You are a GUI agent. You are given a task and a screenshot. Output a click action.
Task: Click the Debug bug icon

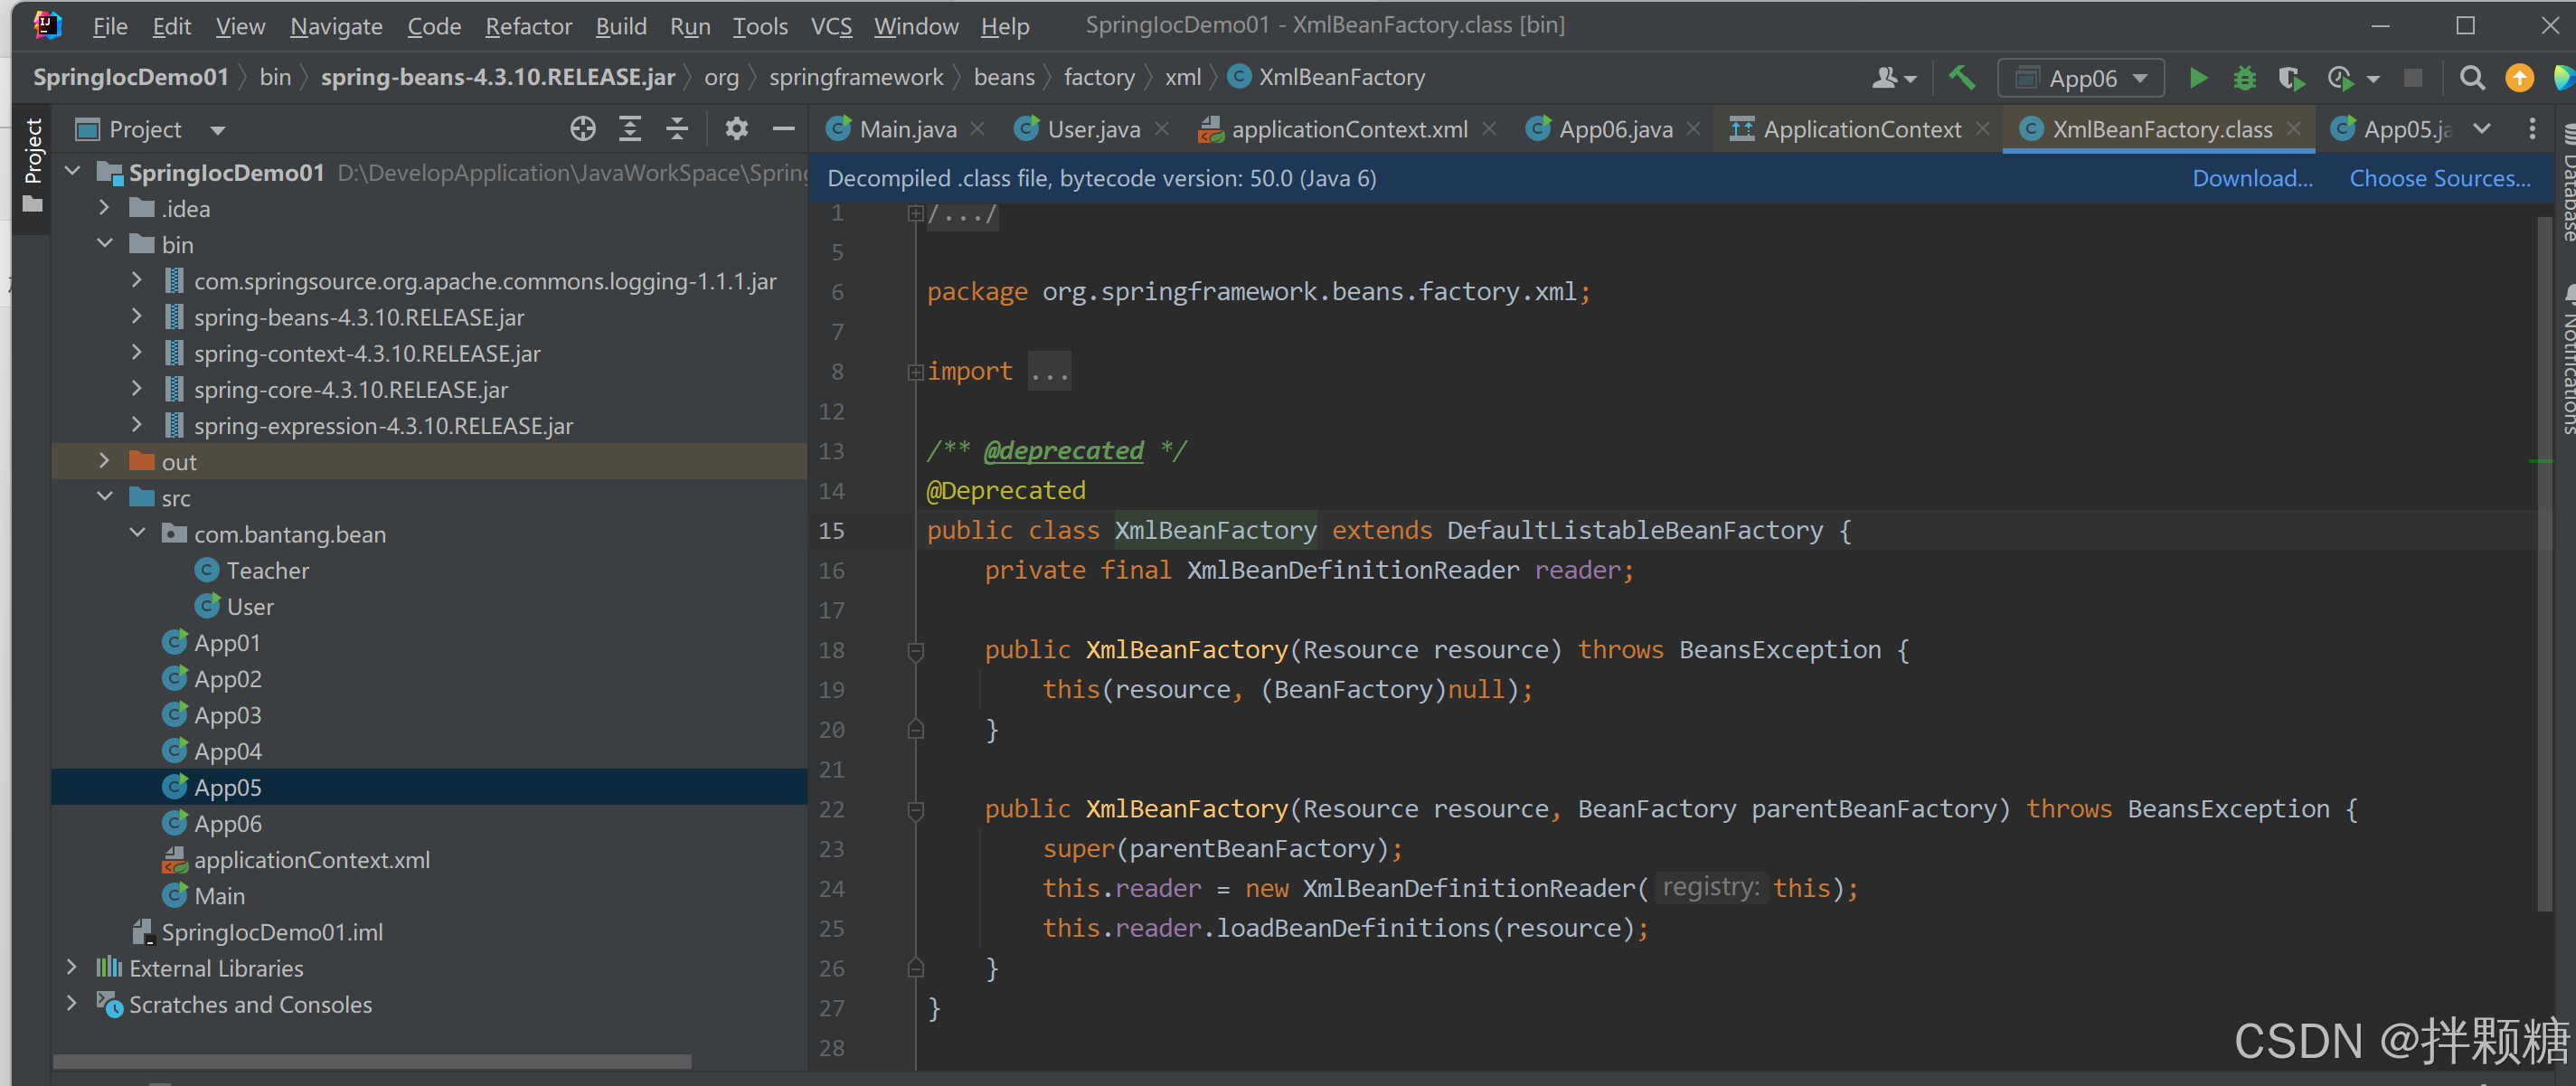pyautogui.click(x=2244, y=78)
